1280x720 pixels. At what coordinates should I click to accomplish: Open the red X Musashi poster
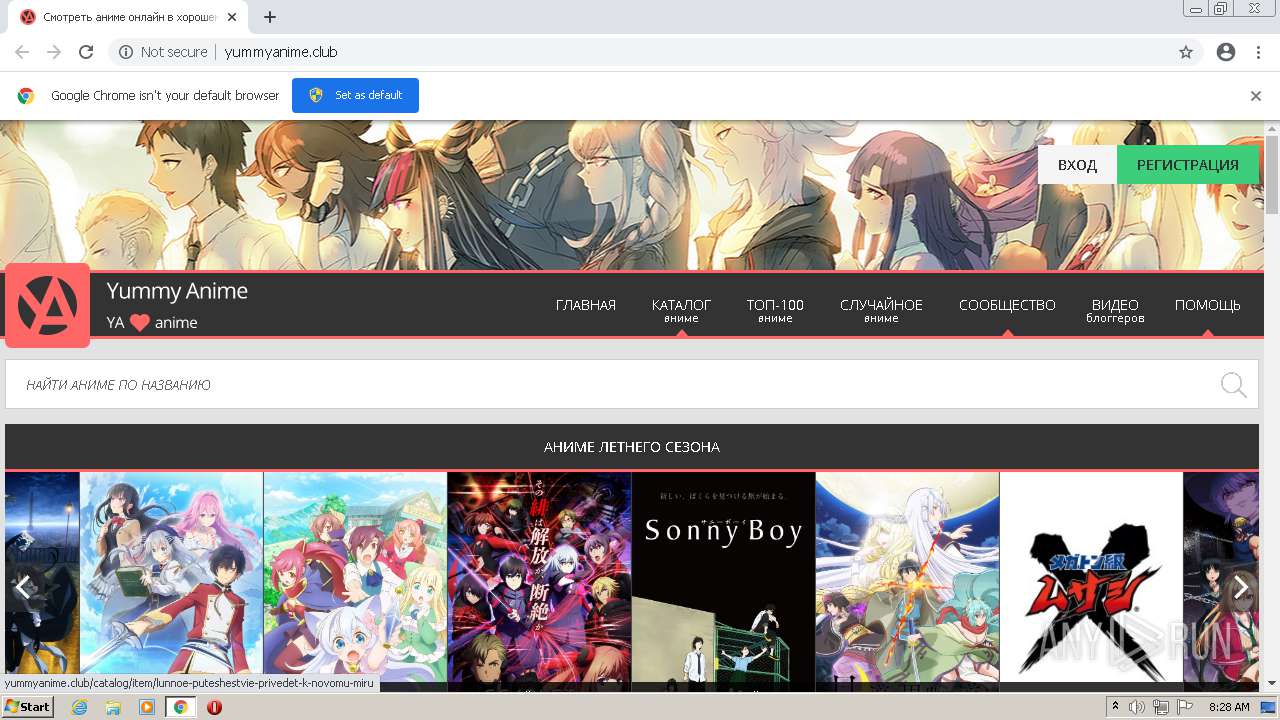[1091, 581]
